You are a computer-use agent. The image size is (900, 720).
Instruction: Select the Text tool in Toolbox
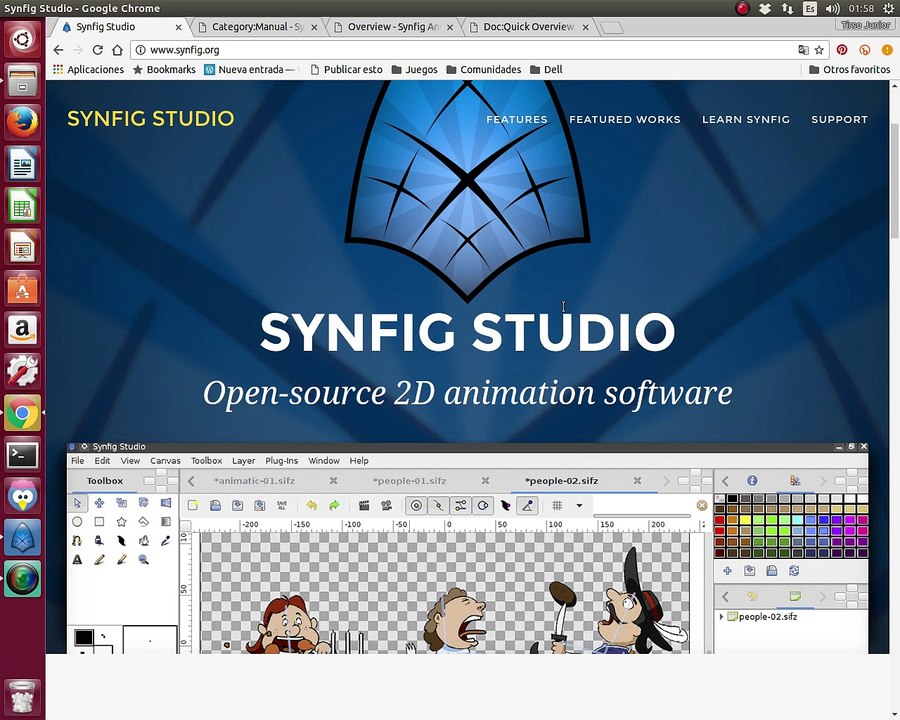pos(77,559)
